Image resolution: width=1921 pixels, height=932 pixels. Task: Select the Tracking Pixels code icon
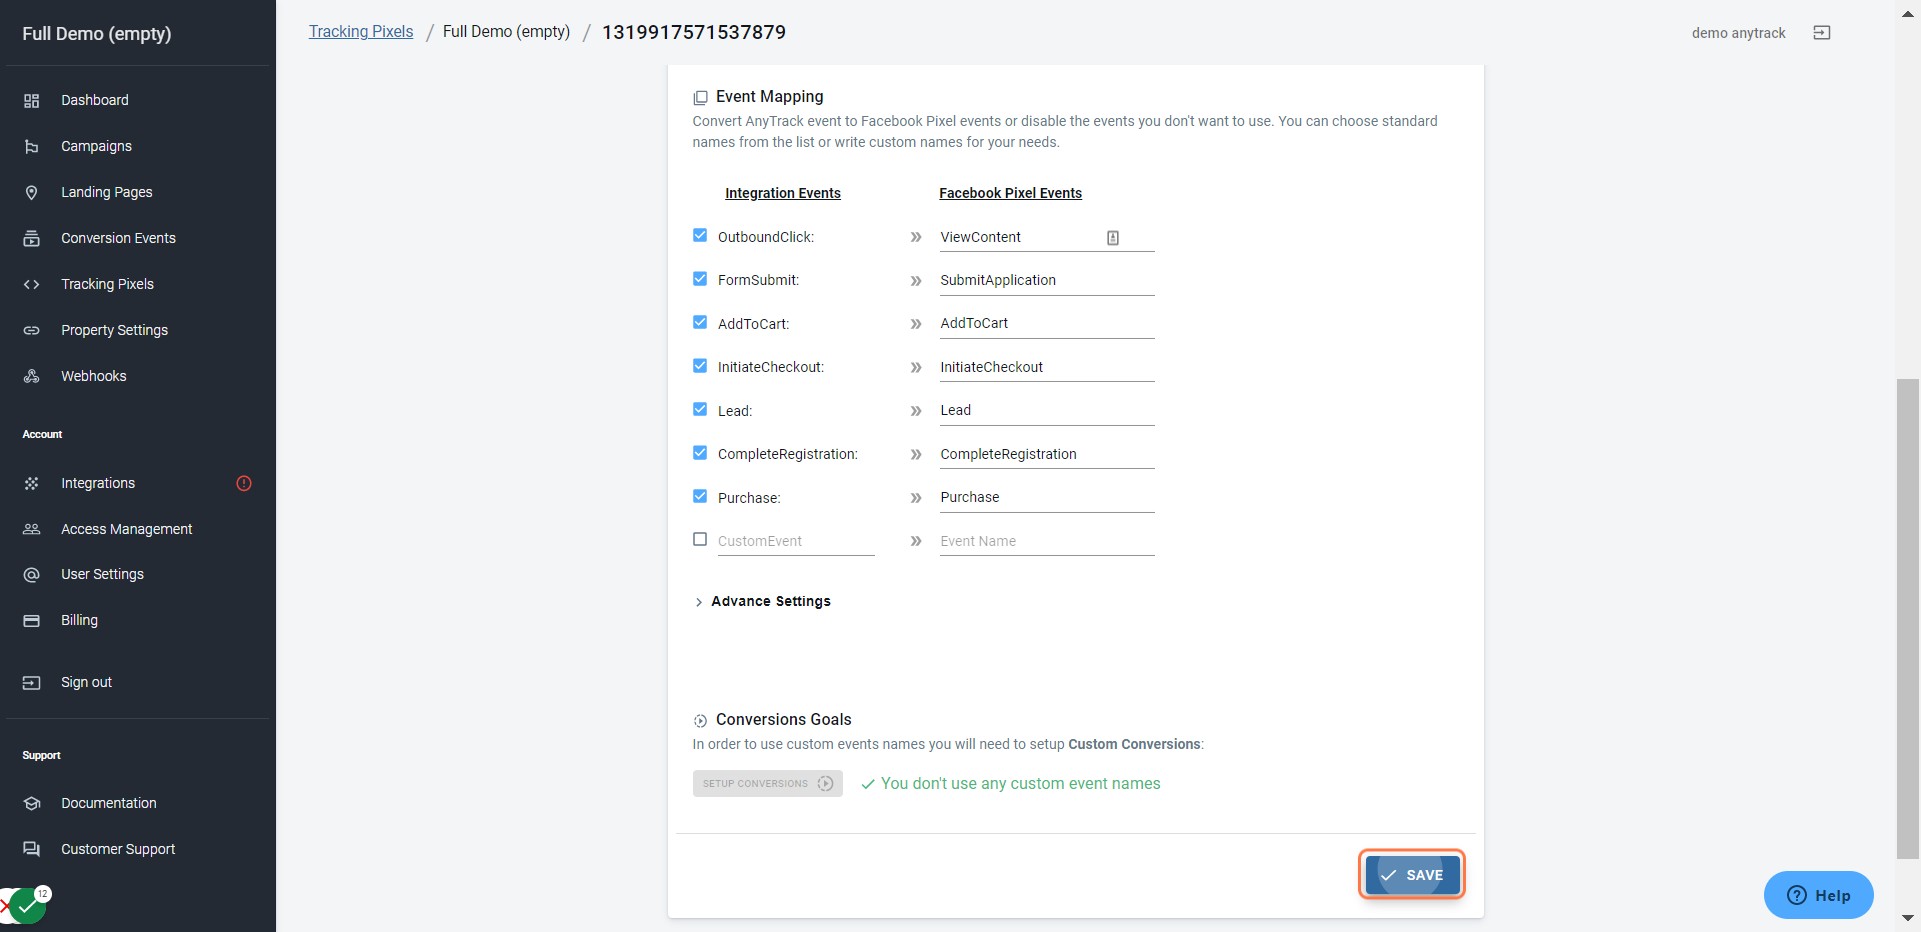pos(31,284)
